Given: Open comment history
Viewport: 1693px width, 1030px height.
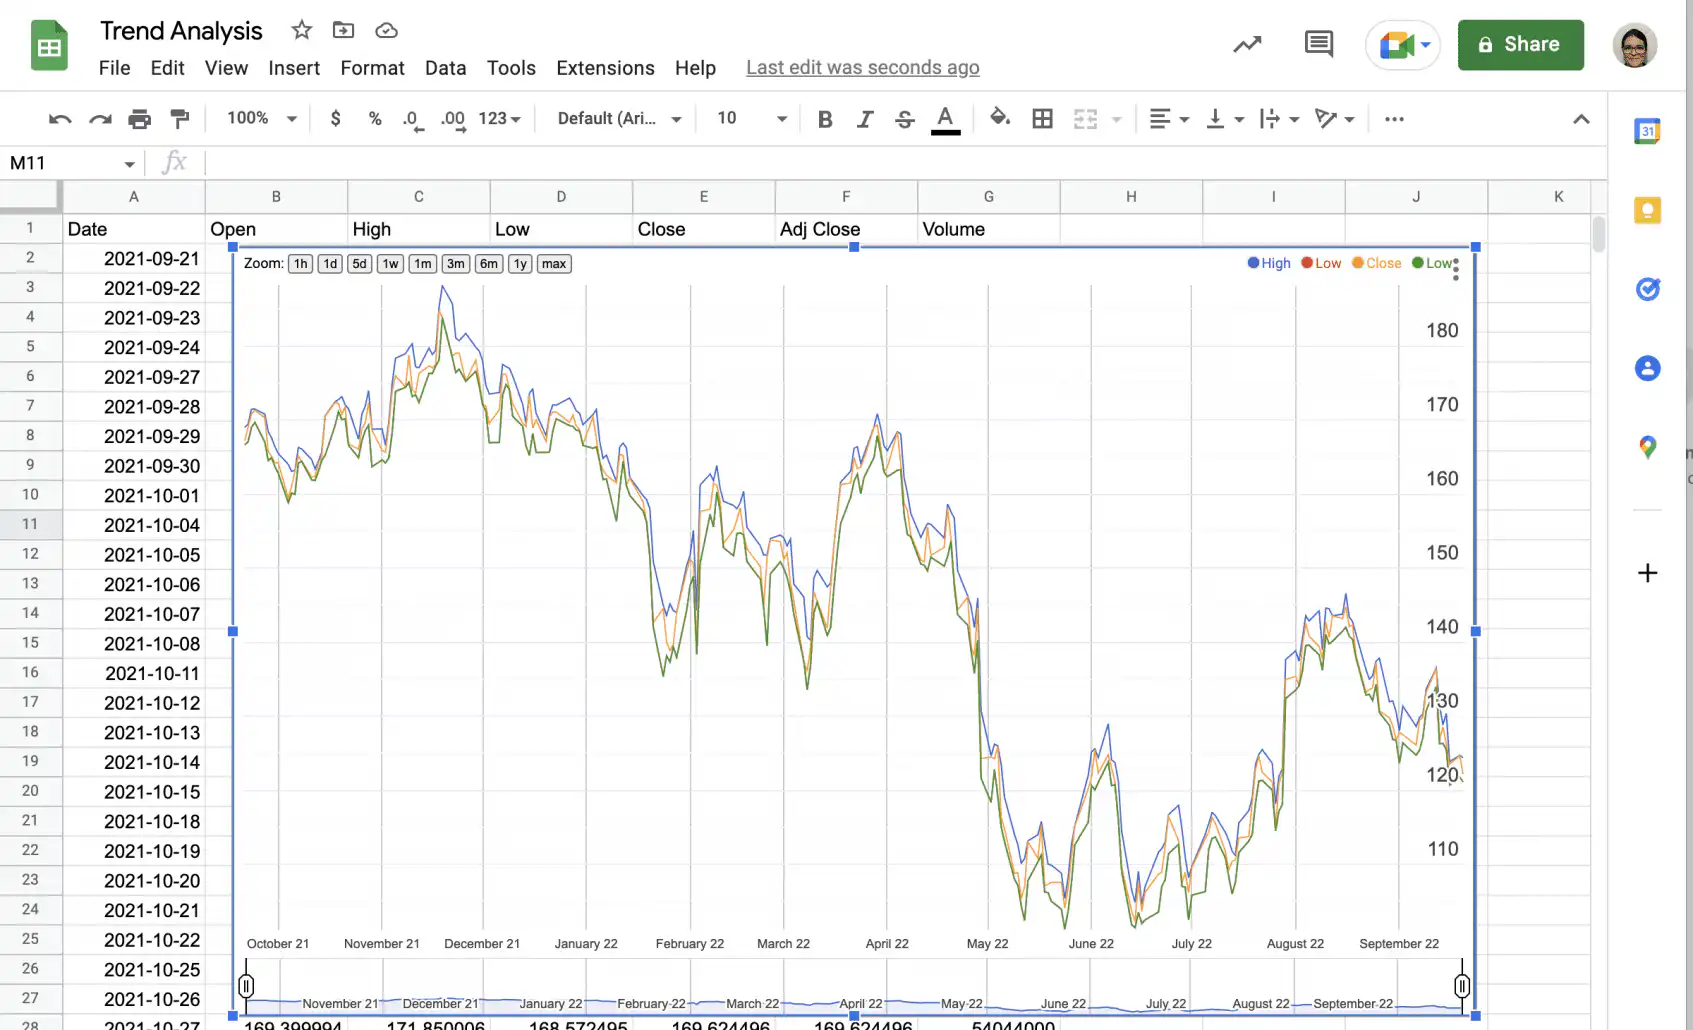Looking at the screenshot, I should click(x=1319, y=44).
